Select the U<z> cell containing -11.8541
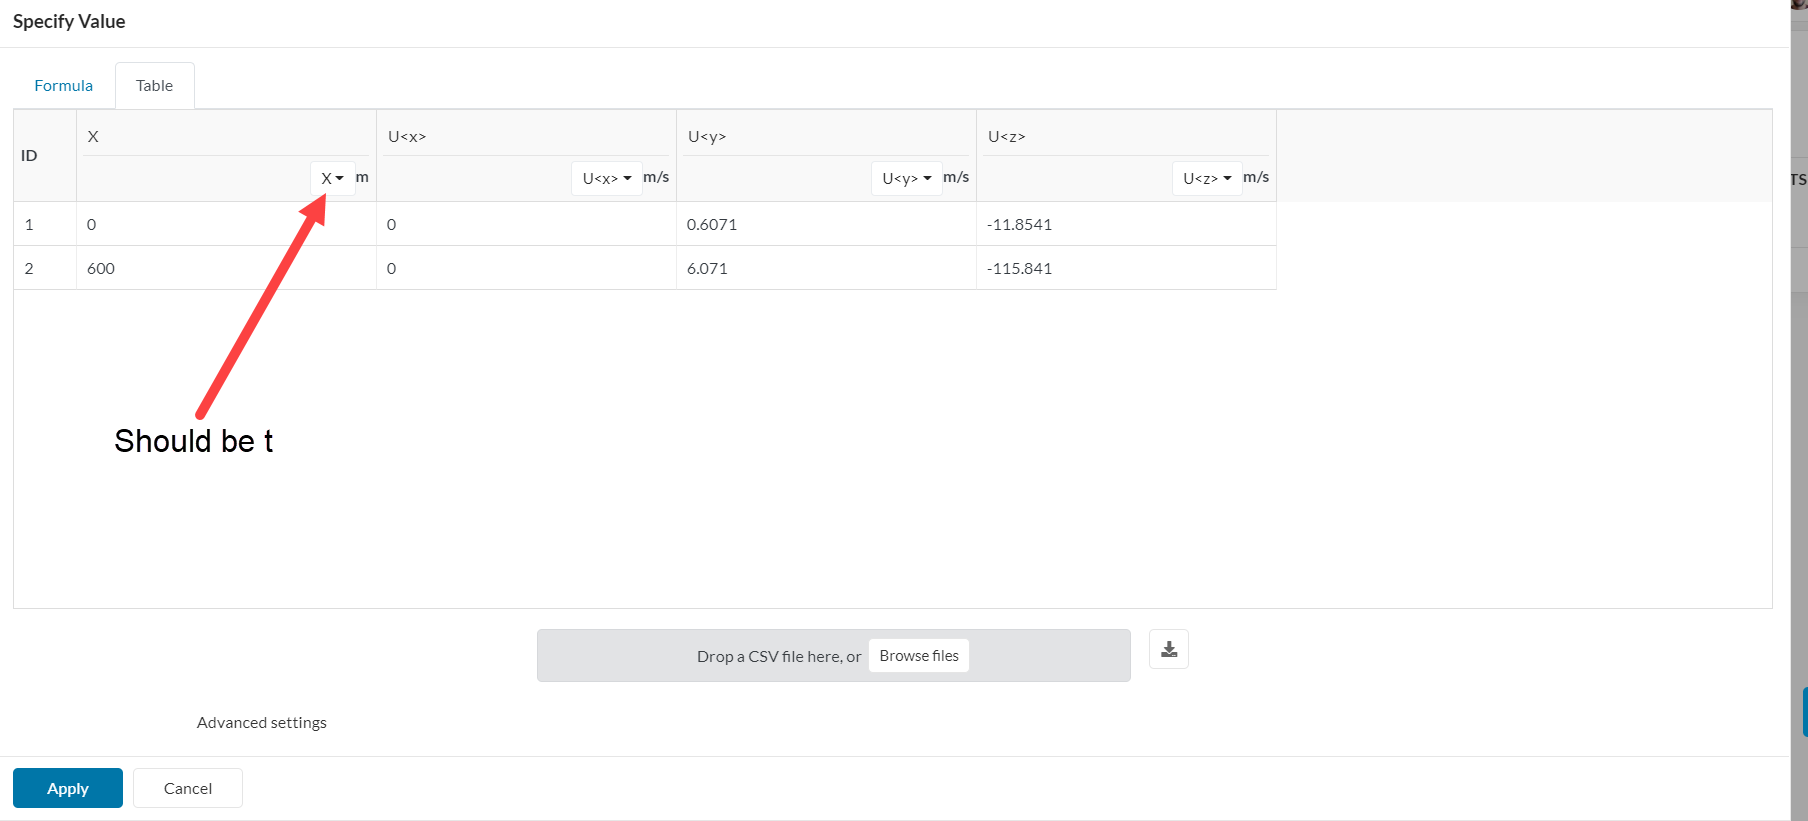 1125,224
